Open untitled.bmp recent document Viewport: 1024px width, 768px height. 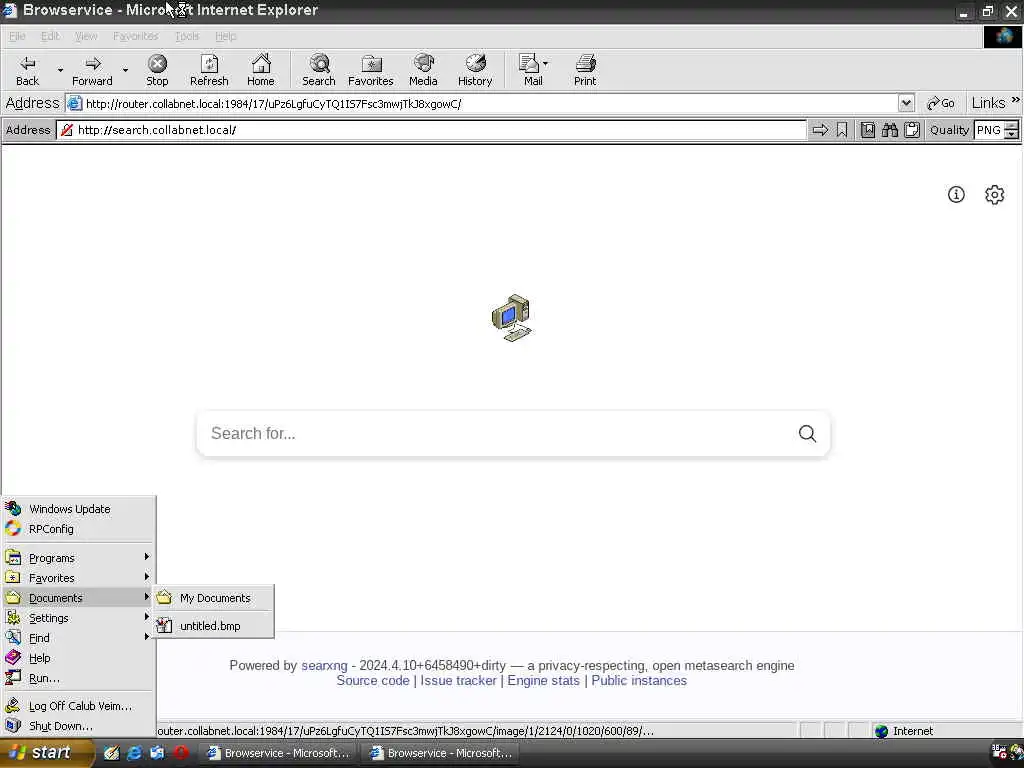click(214, 626)
